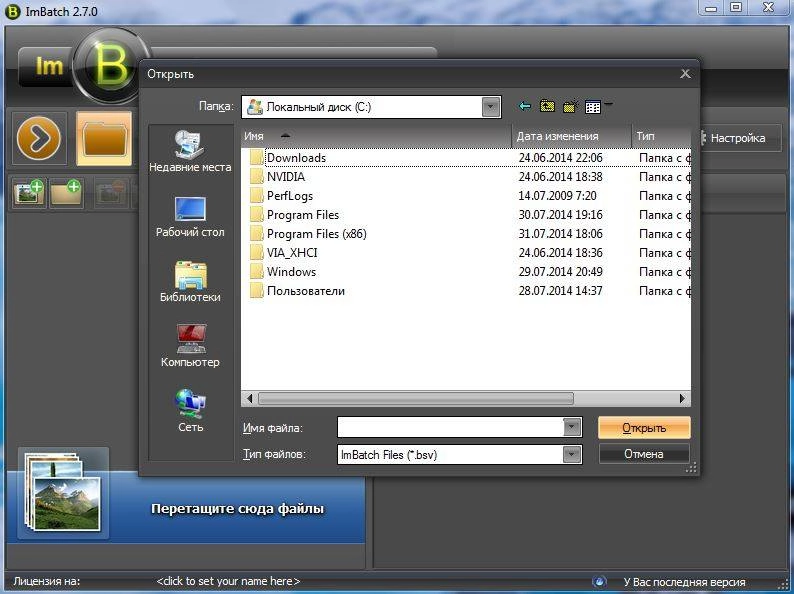Click the orange open-task folder icon
Image resolution: width=794 pixels, height=594 pixels.
click(104, 138)
